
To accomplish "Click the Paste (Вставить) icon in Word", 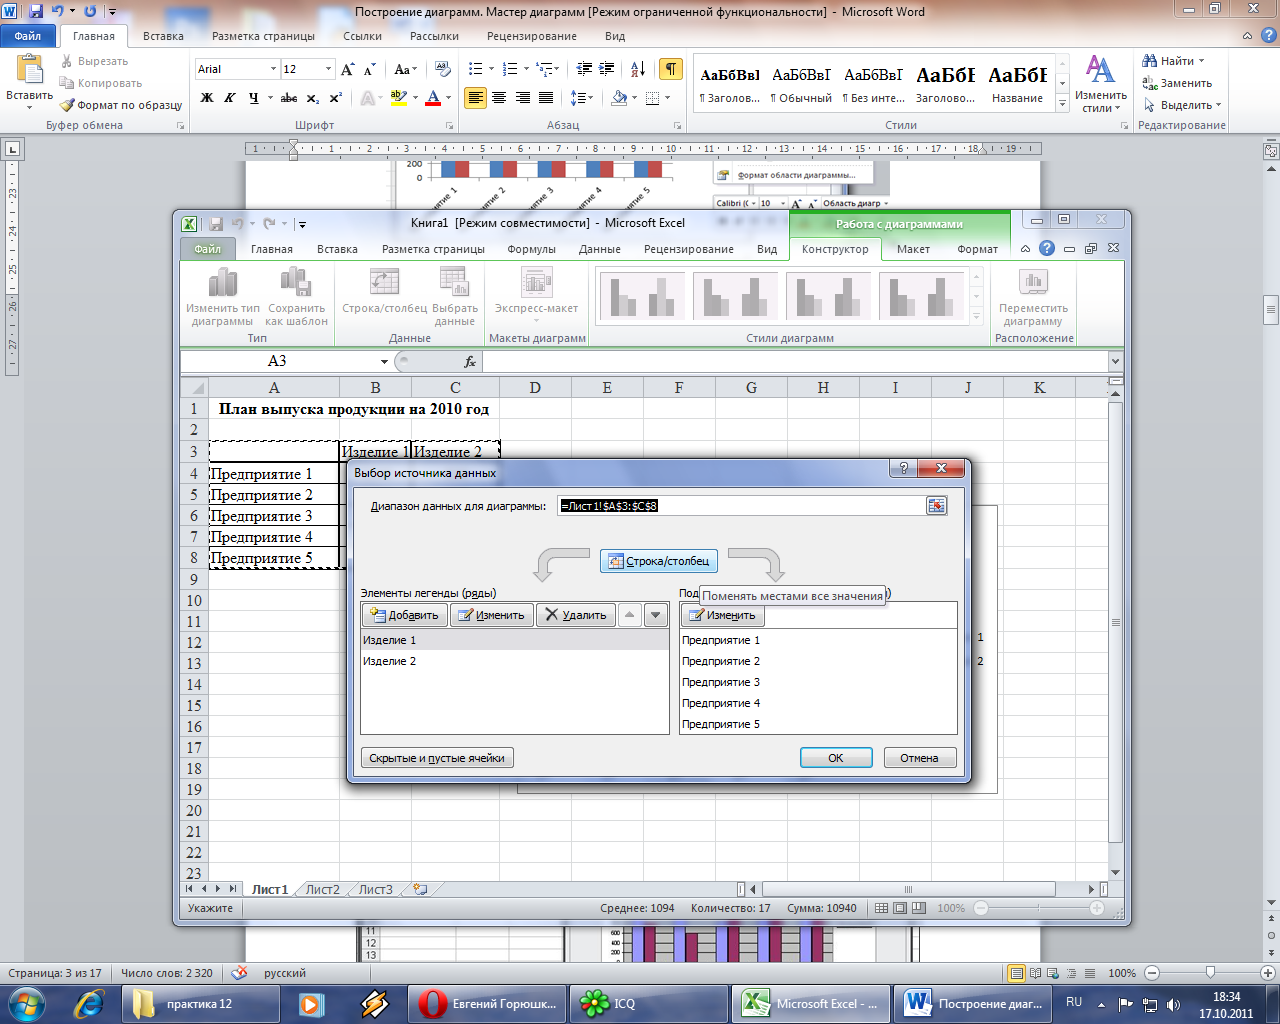I will coord(29,70).
